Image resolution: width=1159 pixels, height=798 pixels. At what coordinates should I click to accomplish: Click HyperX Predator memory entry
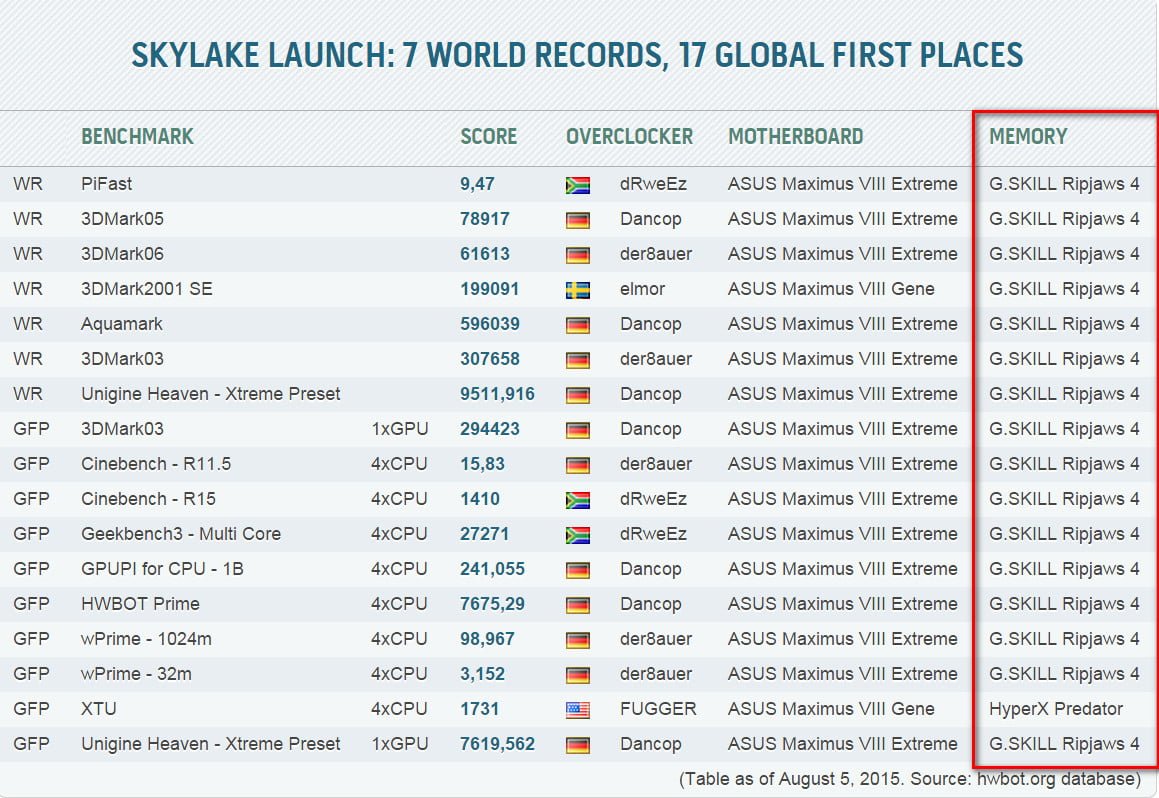pos(1055,709)
